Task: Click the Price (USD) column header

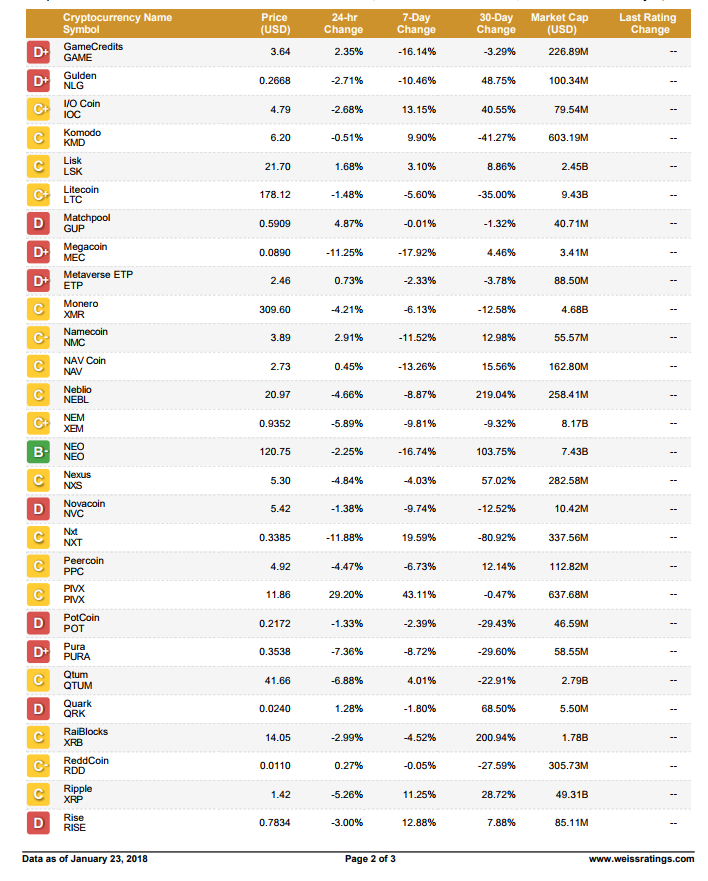Action: point(275,24)
